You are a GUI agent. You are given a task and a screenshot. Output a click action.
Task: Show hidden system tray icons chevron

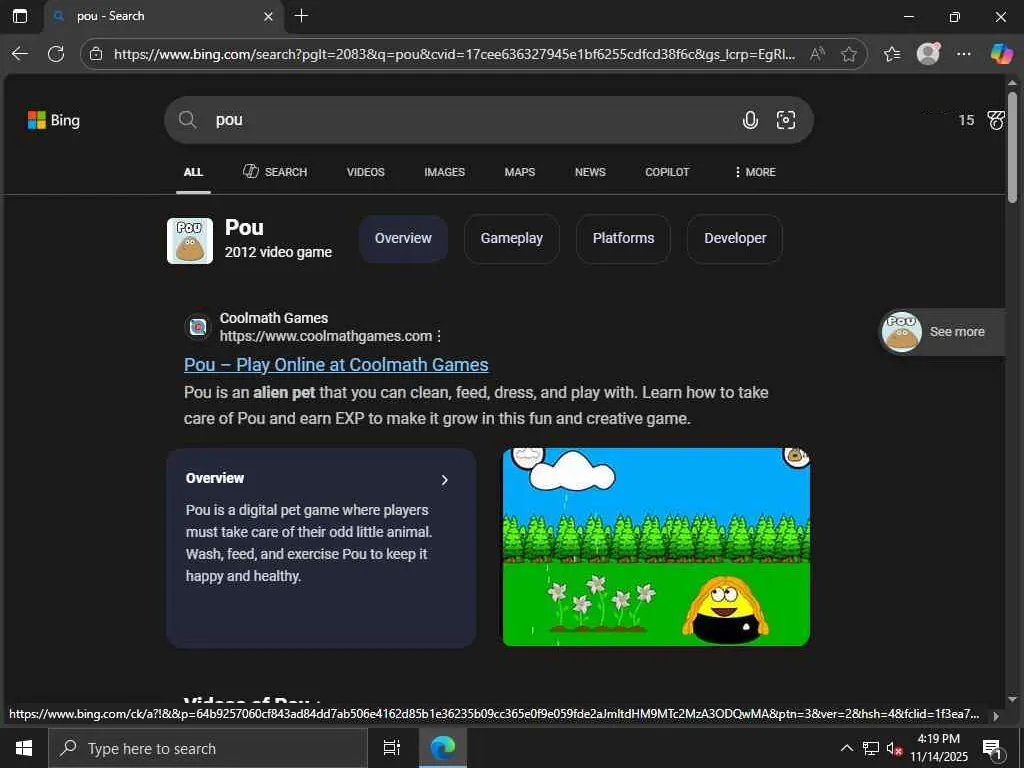point(846,748)
